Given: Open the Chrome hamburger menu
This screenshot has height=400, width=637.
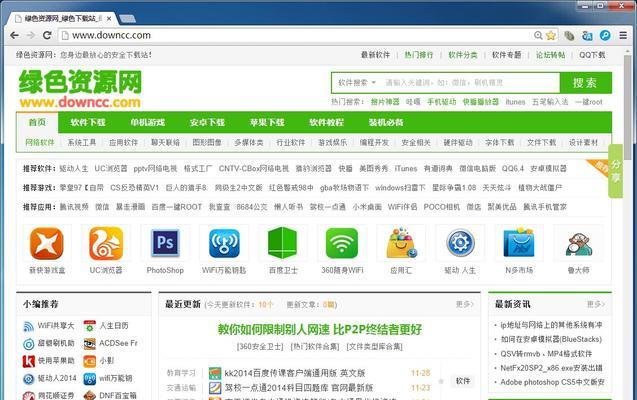Looking at the screenshot, I should point(623,36).
